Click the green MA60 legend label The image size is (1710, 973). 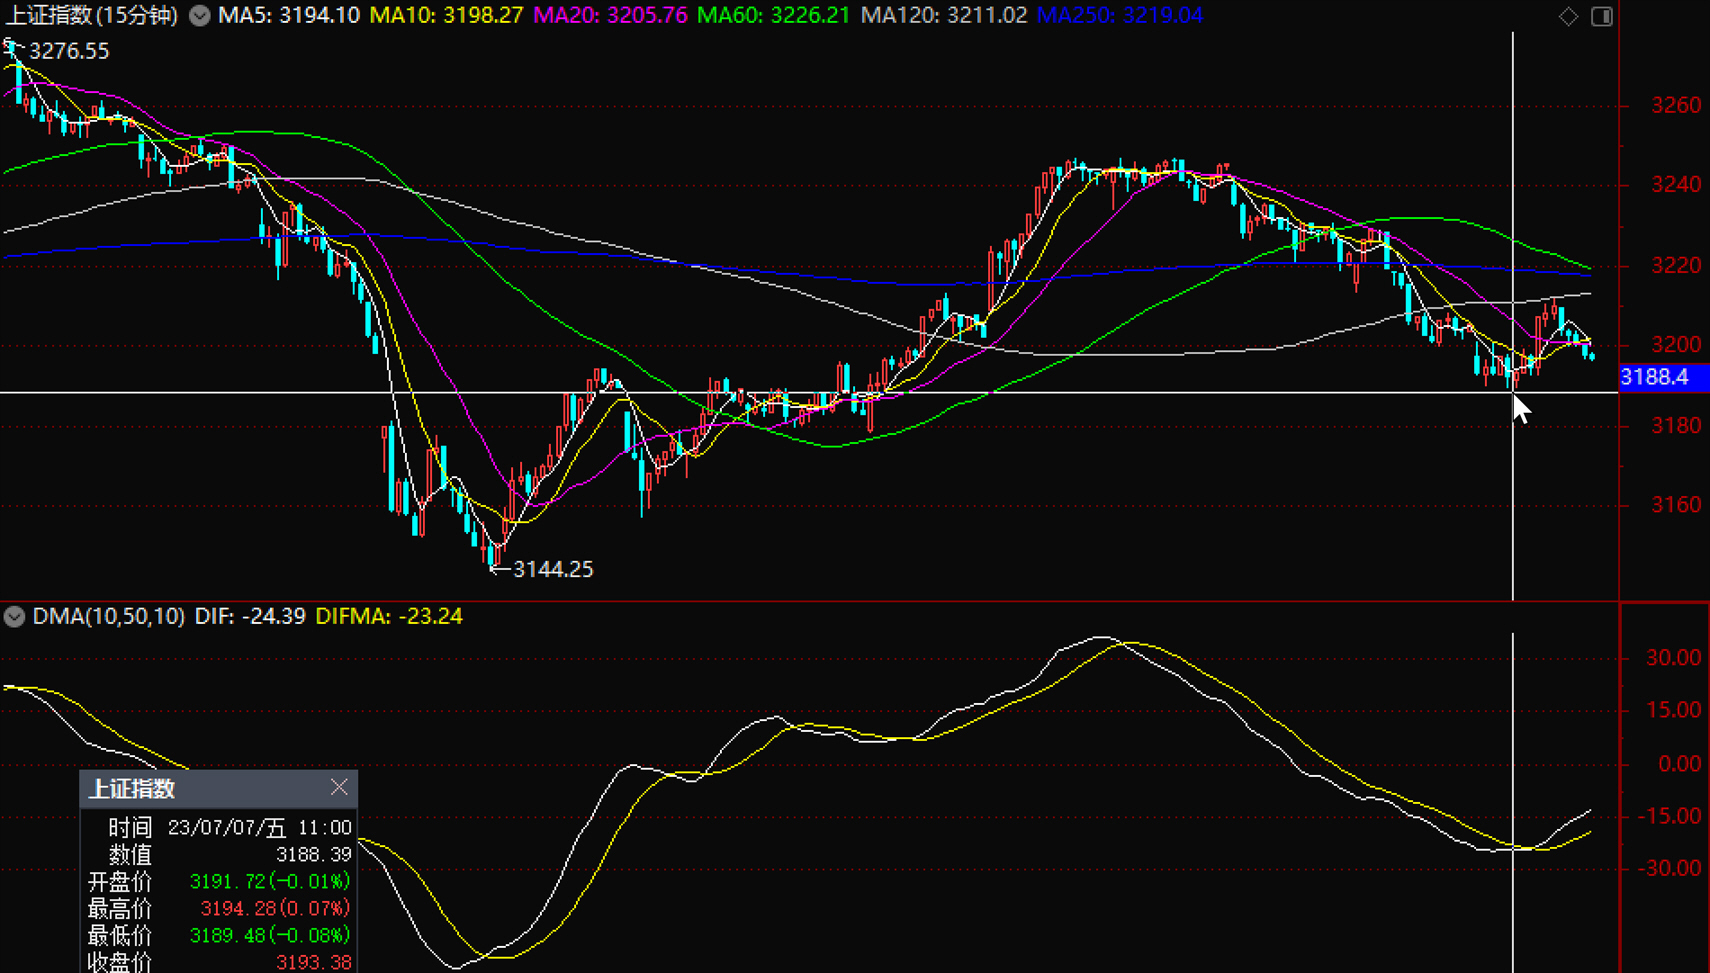point(773,16)
